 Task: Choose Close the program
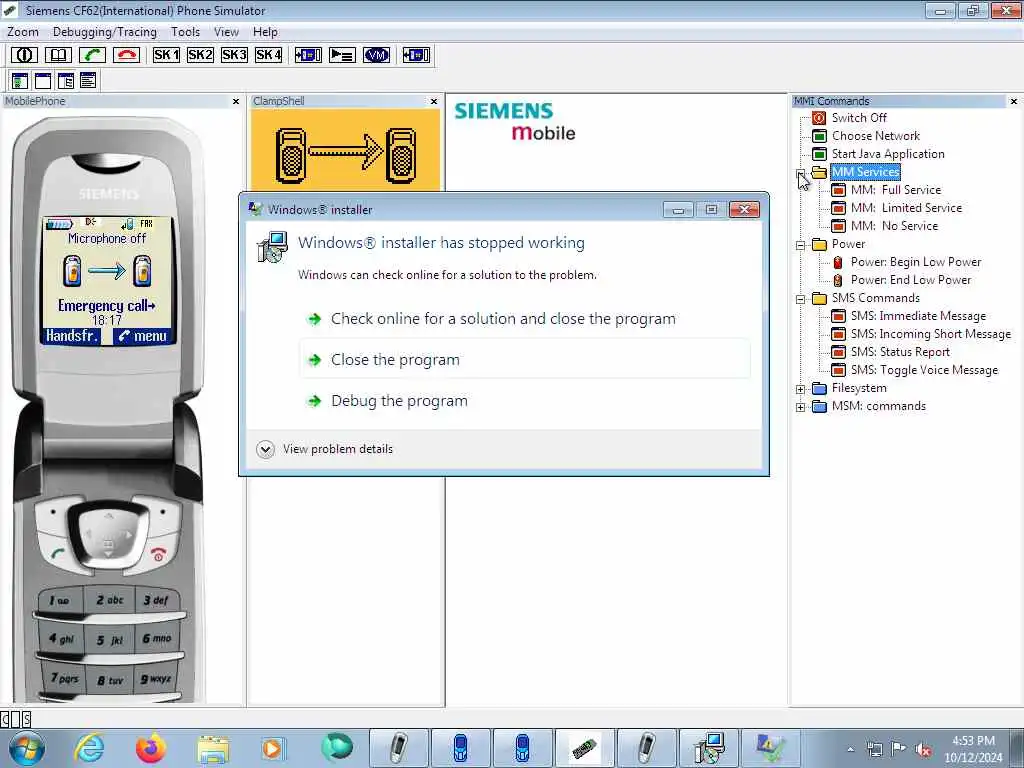(524, 359)
